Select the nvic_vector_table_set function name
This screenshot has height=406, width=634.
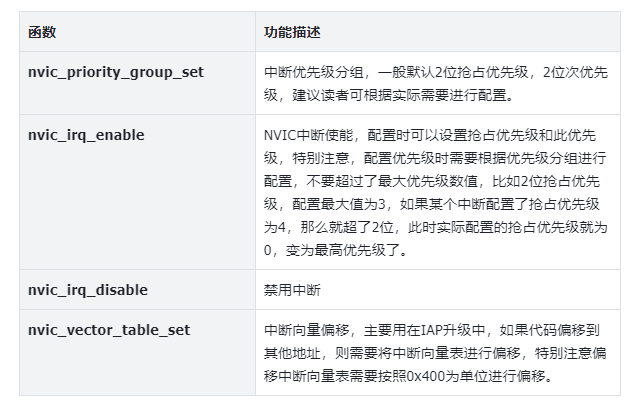point(109,330)
